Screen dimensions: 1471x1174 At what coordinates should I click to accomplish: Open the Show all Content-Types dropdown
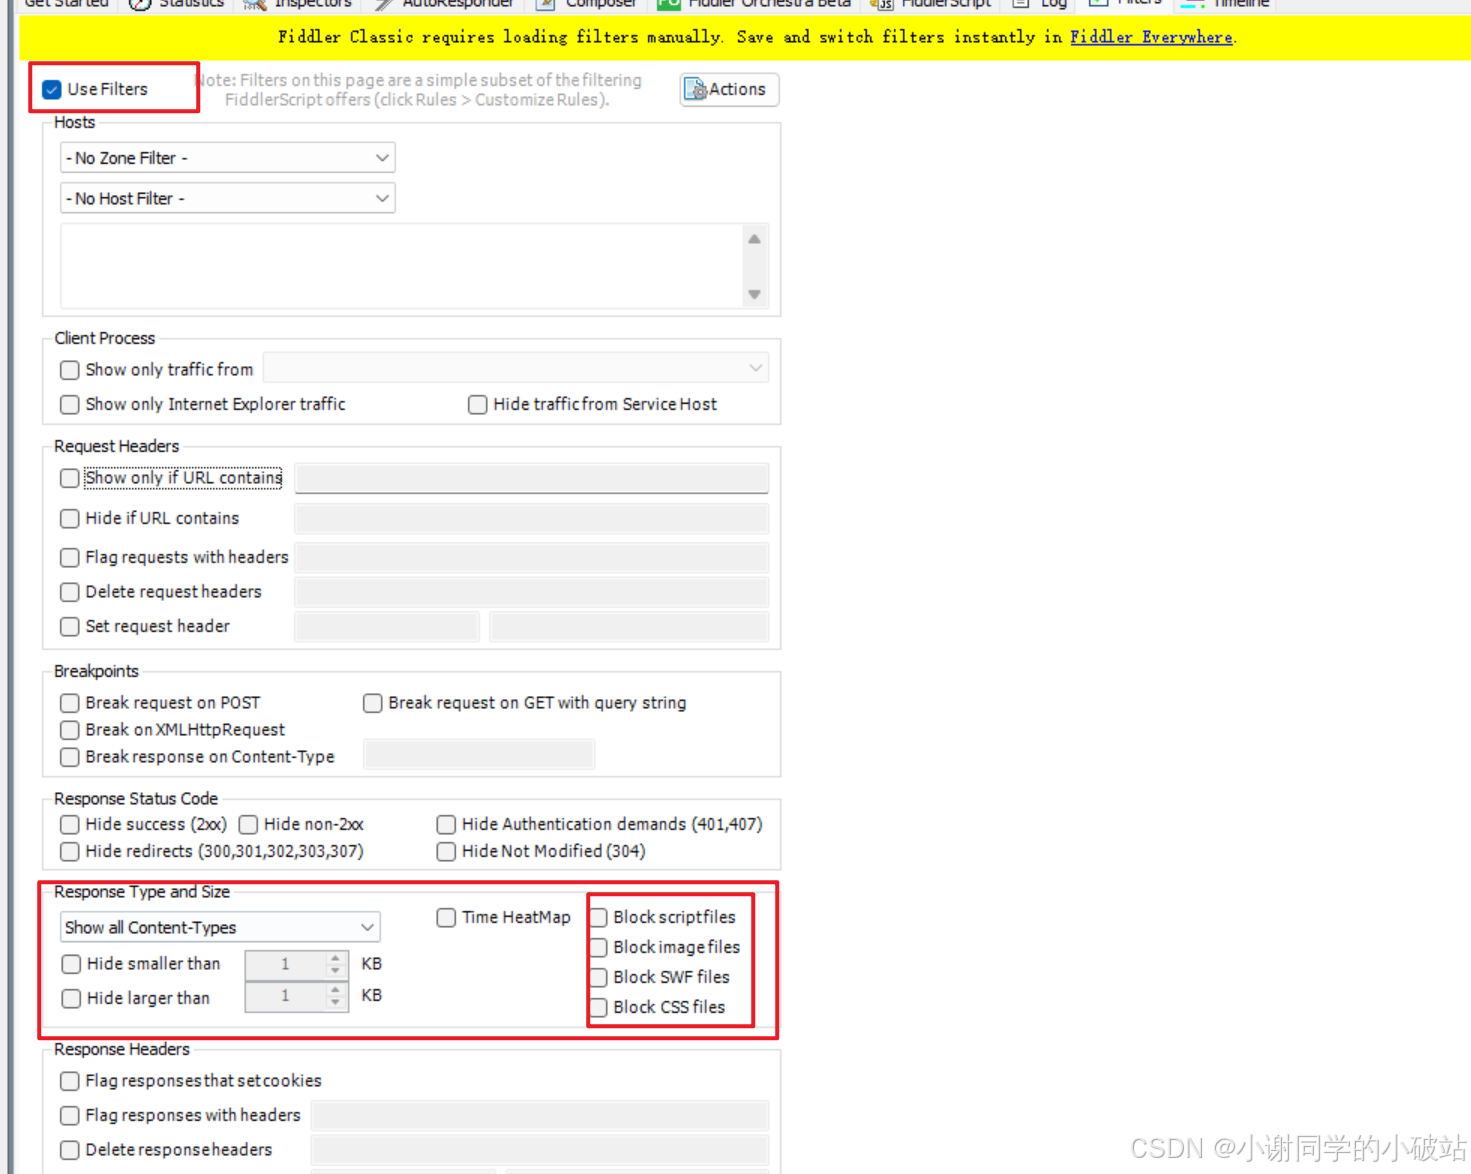[x=220, y=927]
